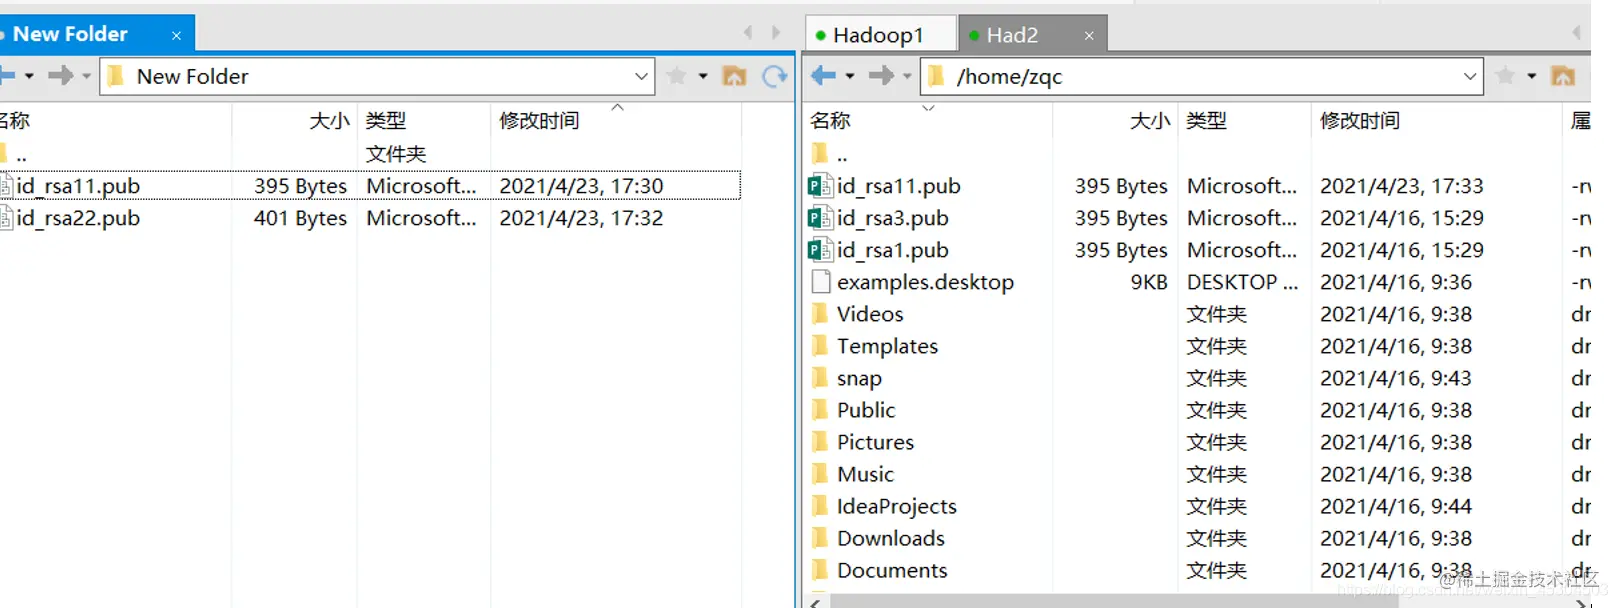Image resolution: width=1618 pixels, height=608 pixels.
Task: Open forward history dropdown in local pane
Action: (x=86, y=75)
